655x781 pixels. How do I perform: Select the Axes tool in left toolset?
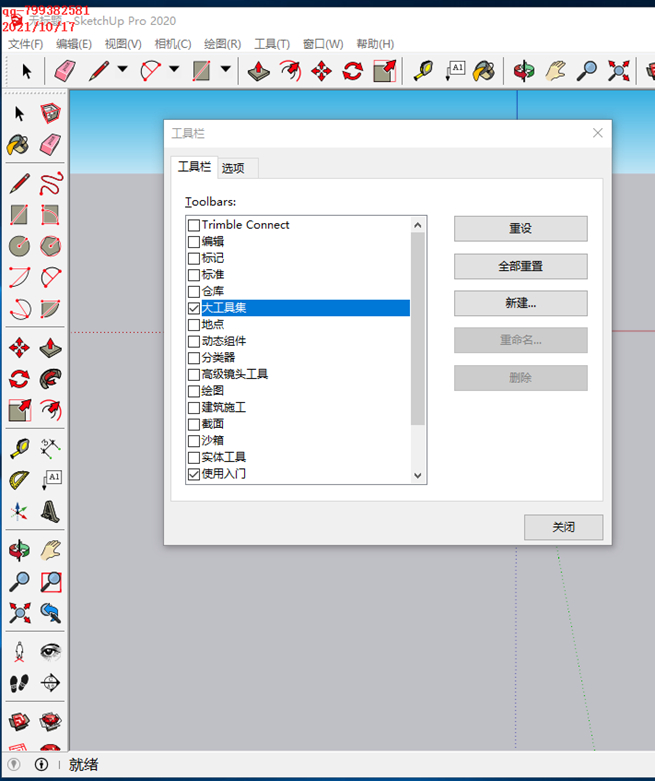(x=19, y=511)
